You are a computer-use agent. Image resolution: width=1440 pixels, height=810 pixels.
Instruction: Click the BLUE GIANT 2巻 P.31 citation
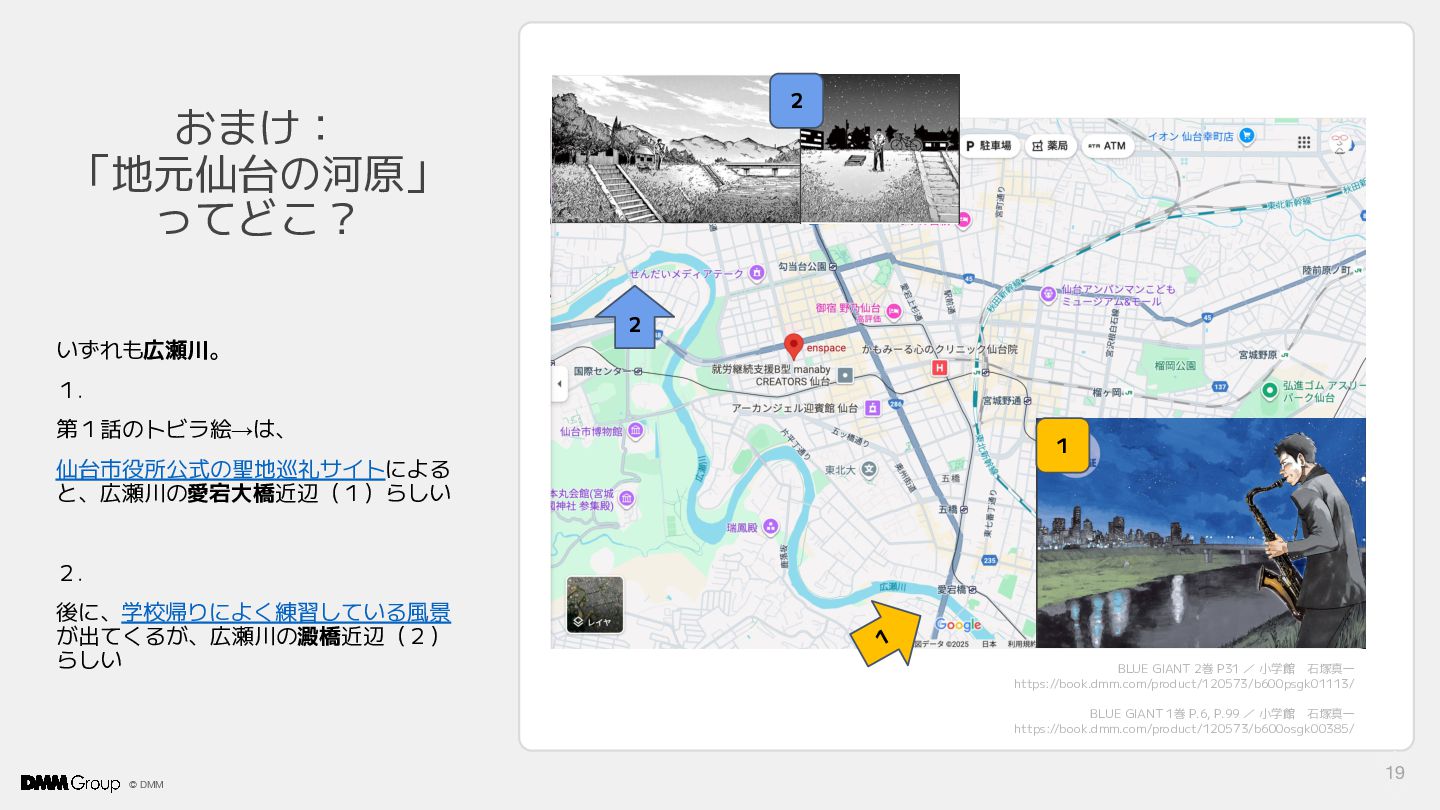(x=1235, y=668)
